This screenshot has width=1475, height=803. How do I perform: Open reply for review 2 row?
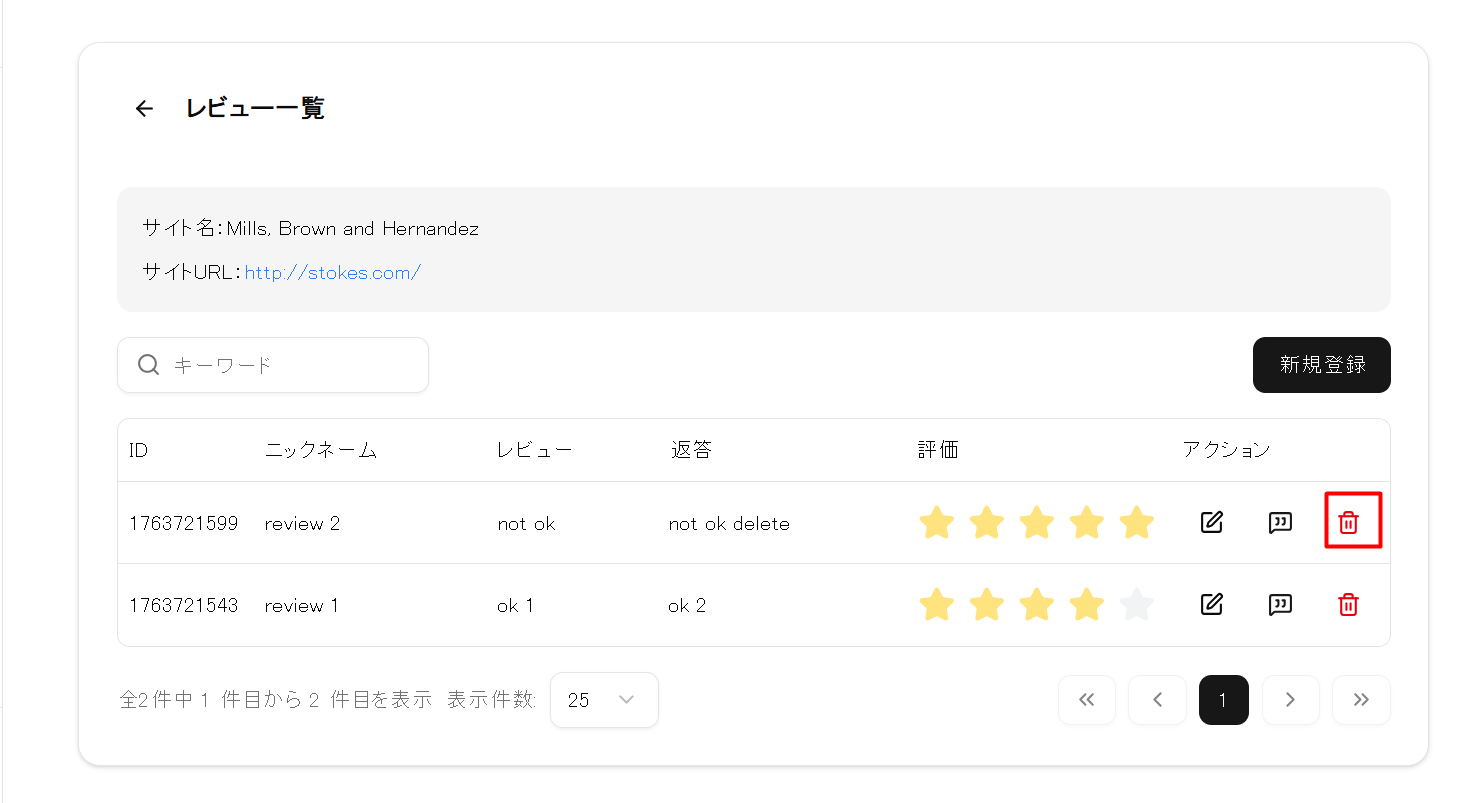1280,522
